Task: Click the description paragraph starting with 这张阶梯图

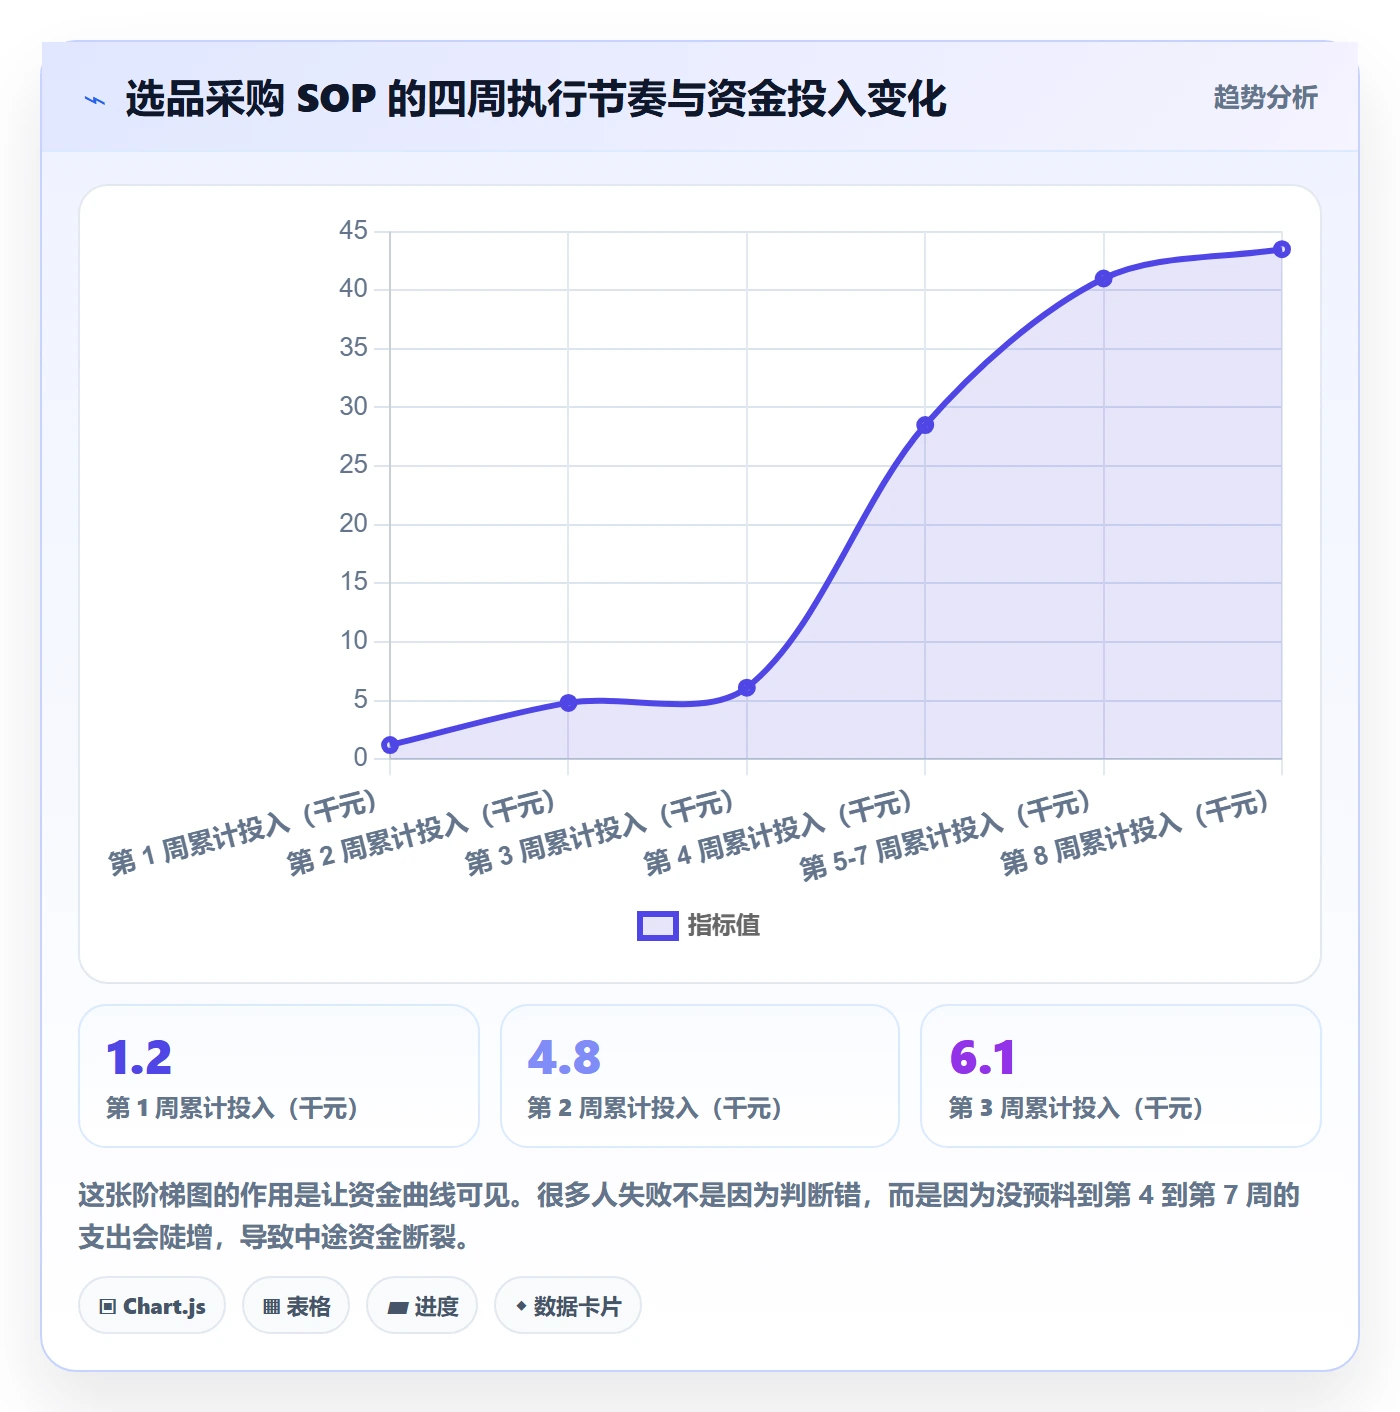Action: click(x=689, y=1215)
